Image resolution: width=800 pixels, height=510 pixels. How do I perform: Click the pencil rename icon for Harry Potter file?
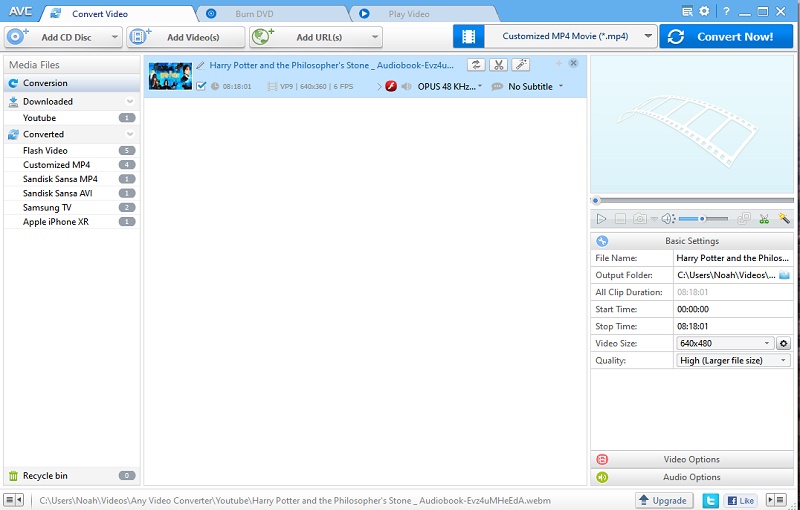coord(201,65)
